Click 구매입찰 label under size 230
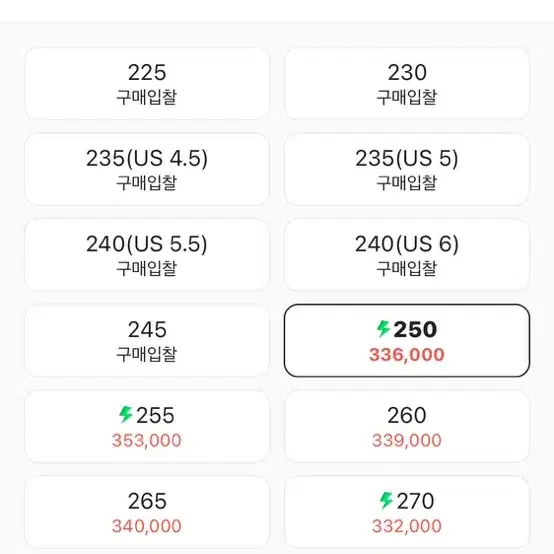The height and width of the screenshot is (554, 554). (x=407, y=97)
